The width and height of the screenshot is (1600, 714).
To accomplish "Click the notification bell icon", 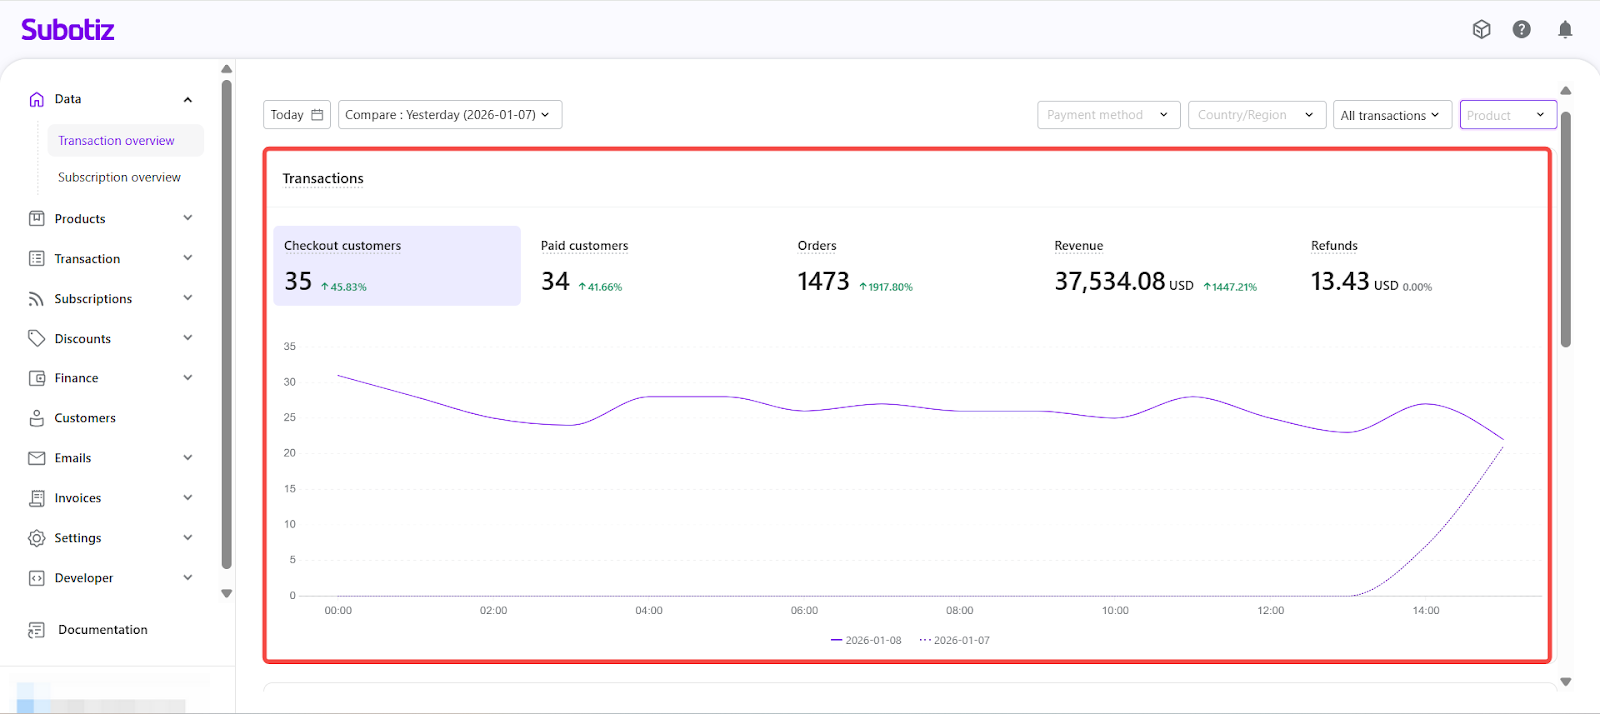I will point(1565,30).
